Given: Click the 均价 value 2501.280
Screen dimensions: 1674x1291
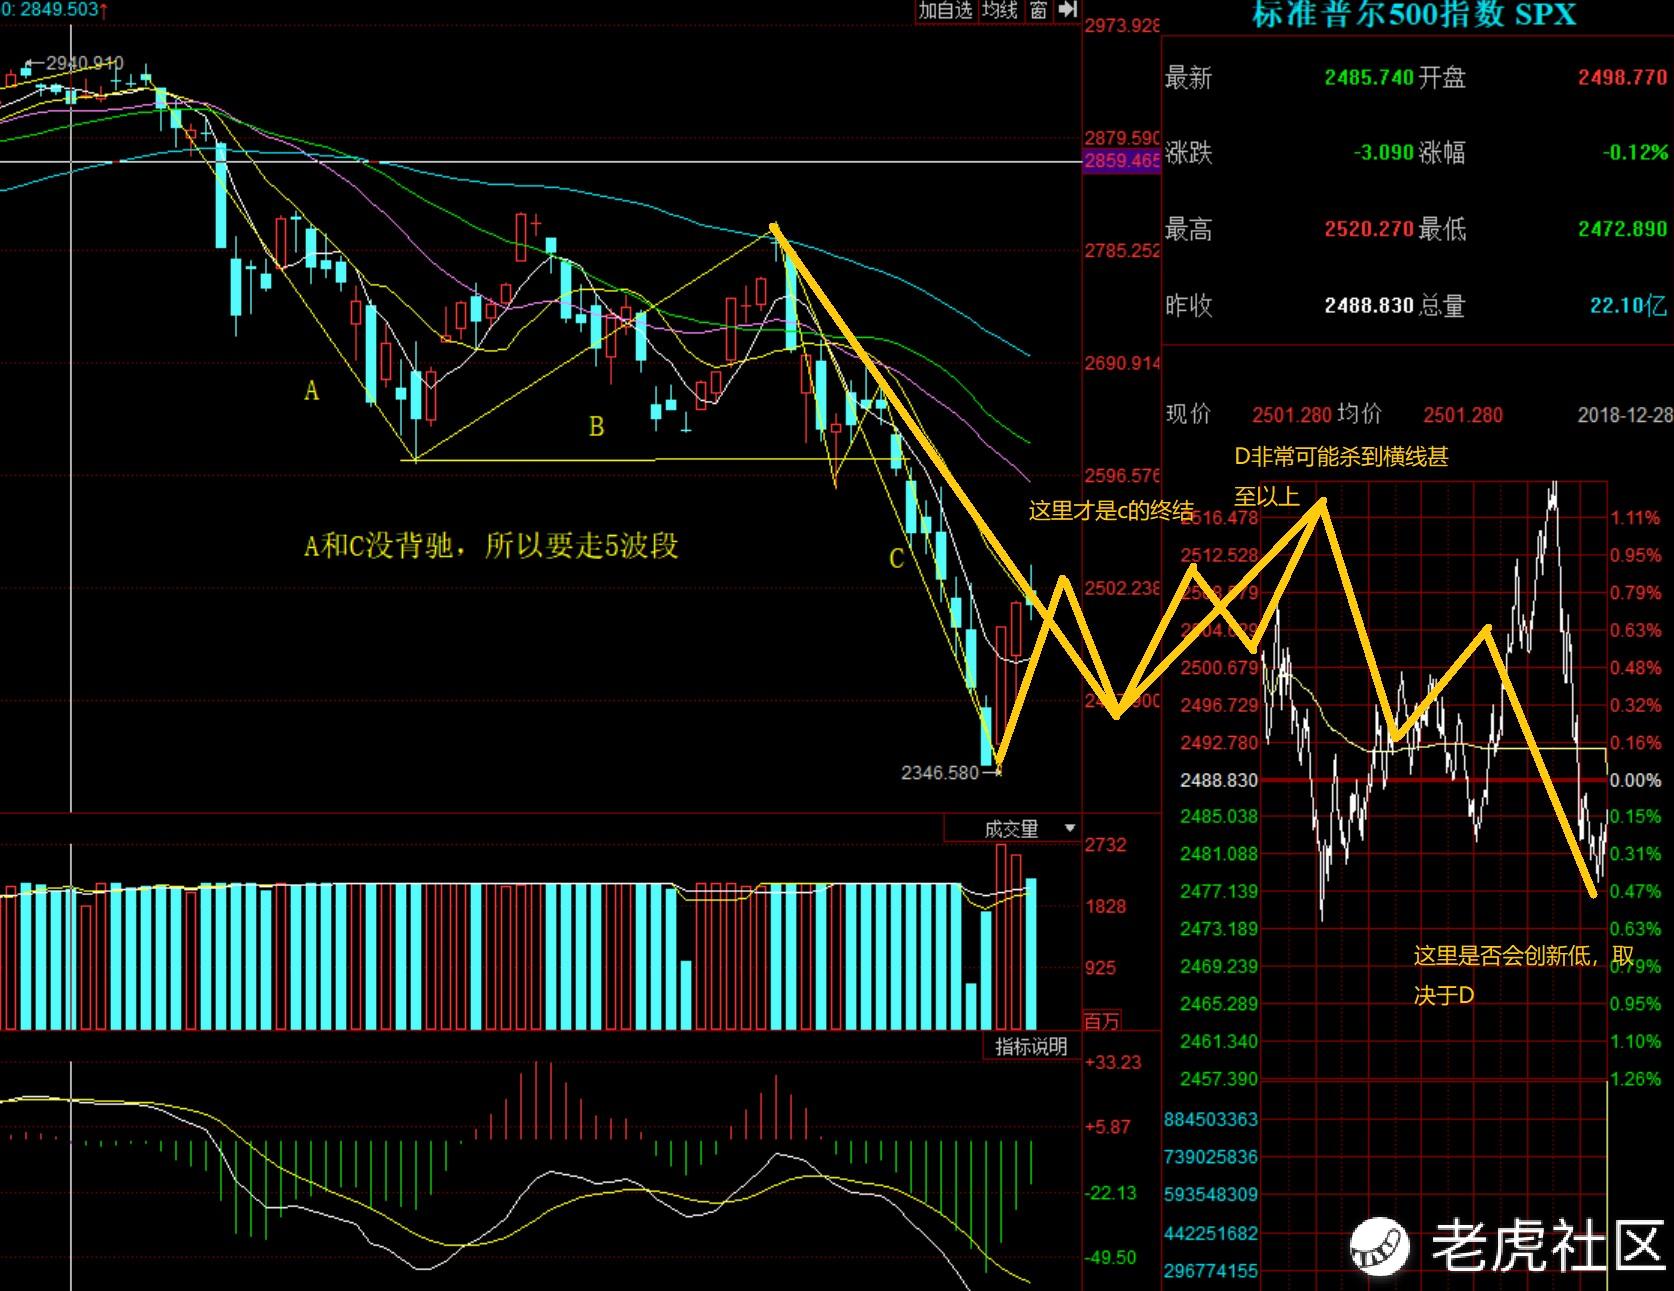Looking at the screenshot, I should click(1463, 414).
